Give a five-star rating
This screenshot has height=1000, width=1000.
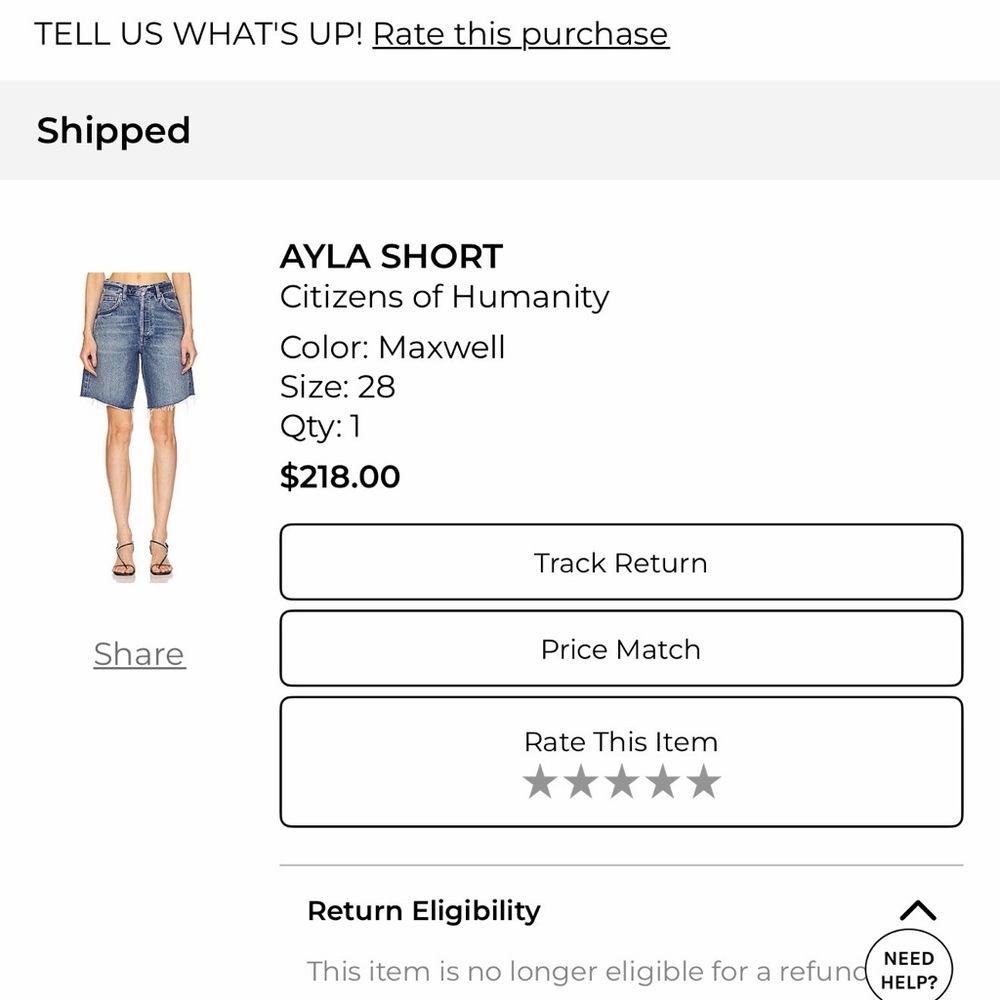(x=703, y=781)
